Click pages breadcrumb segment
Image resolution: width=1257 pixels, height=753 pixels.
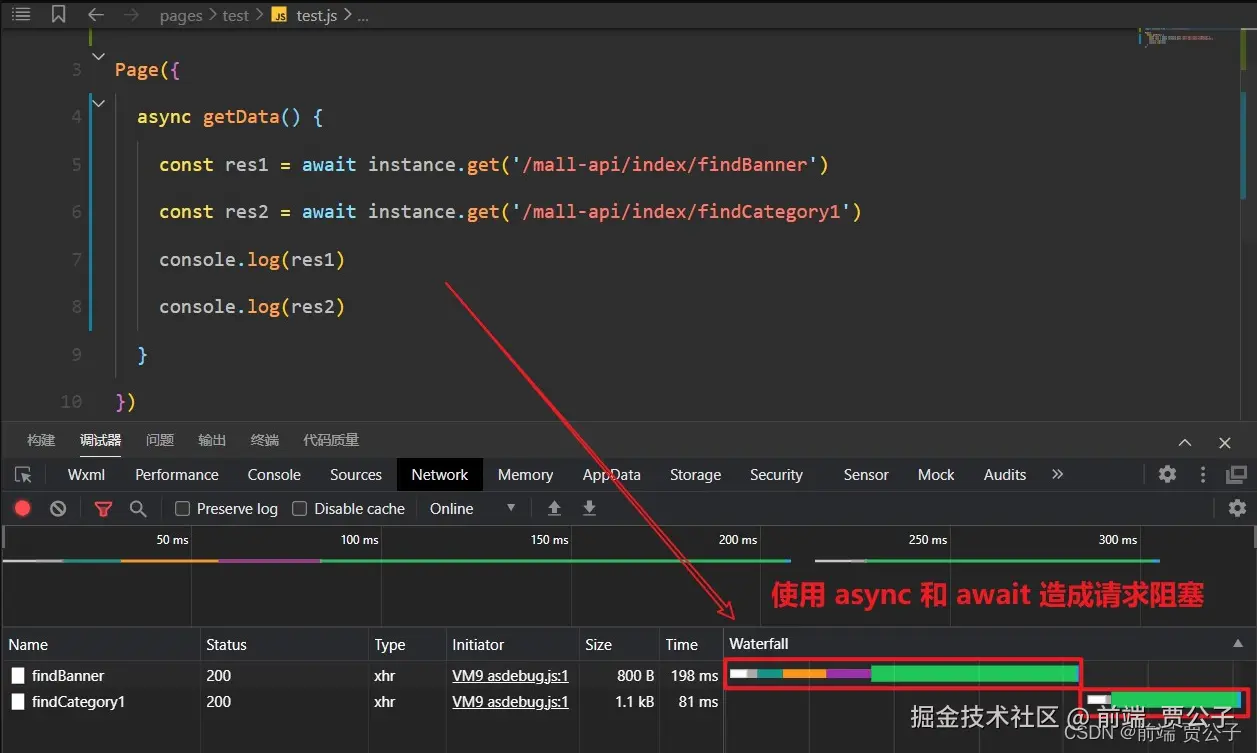181,16
